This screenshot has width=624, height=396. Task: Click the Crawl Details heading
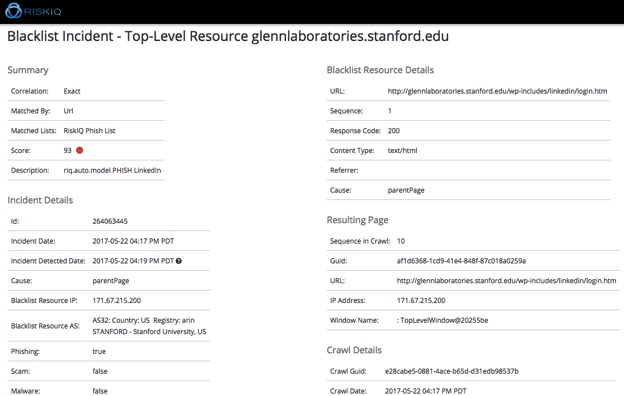tap(354, 350)
